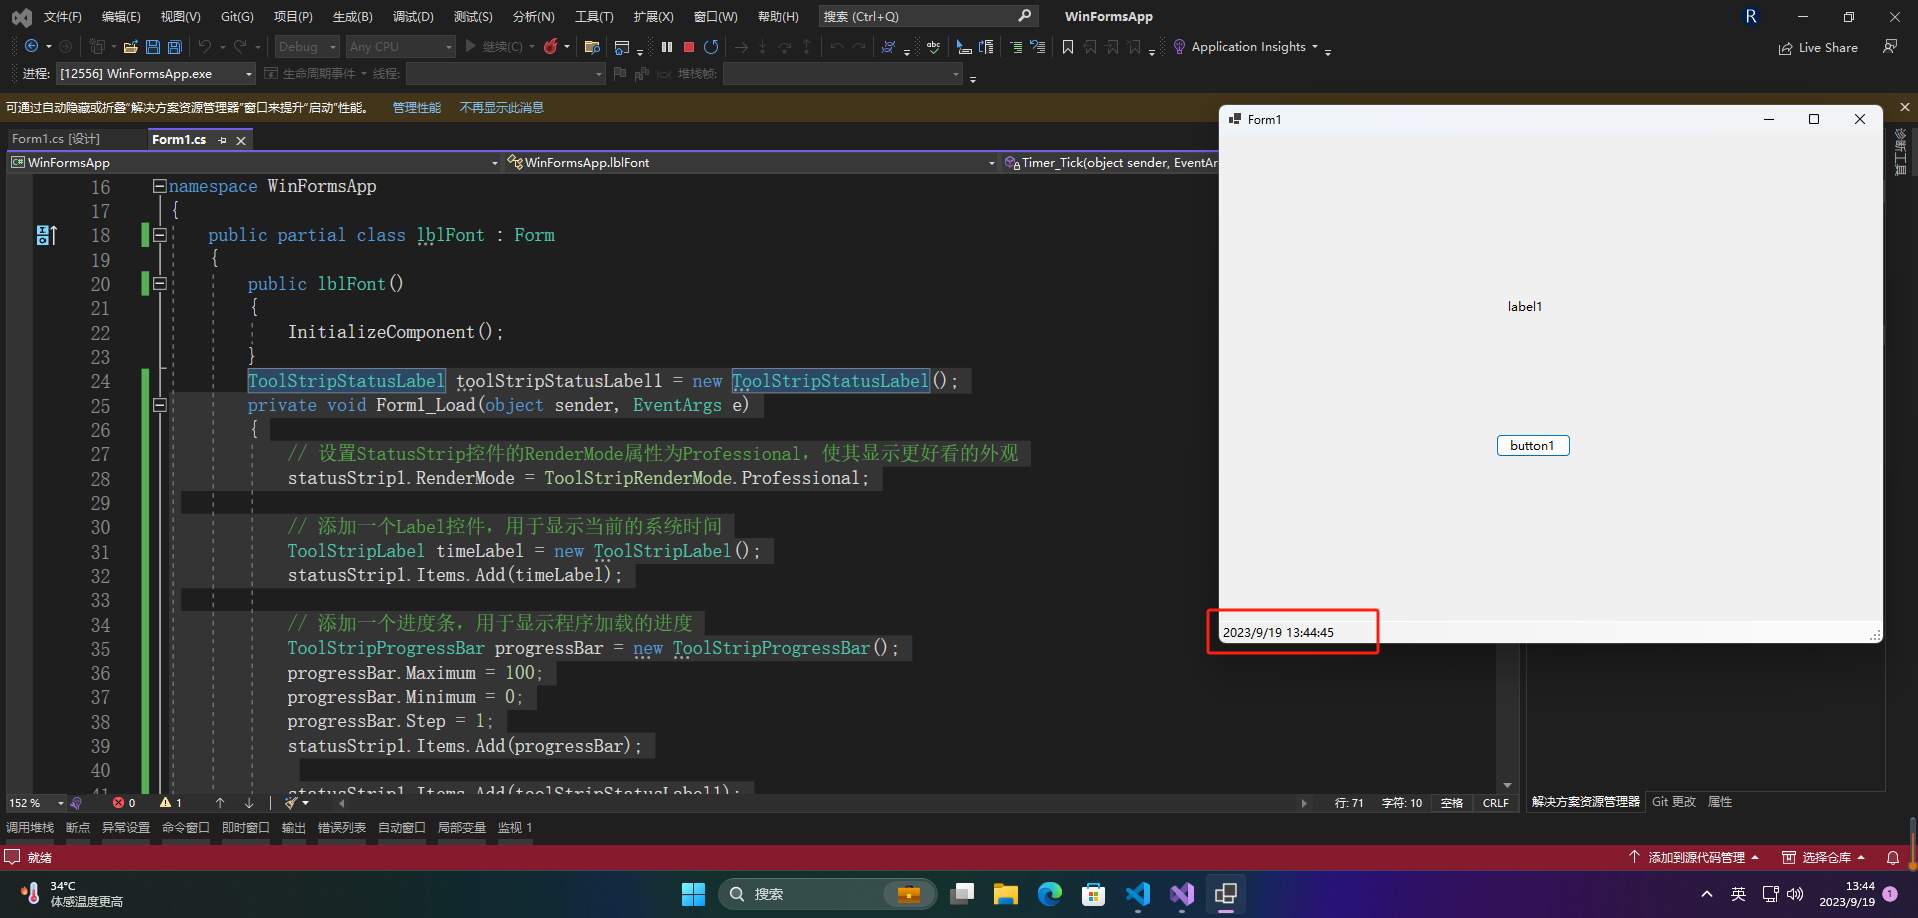Open file using folder icon in toolbar
The width and height of the screenshot is (1918, 918).
(x=131, y=47)
